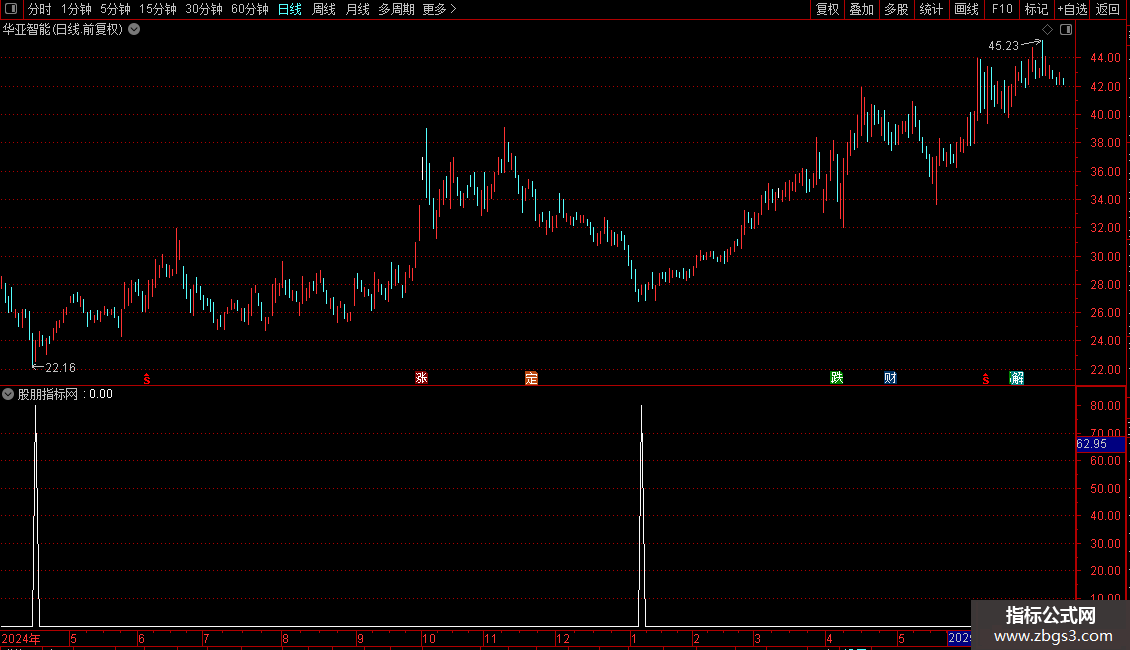Screen dimensions: 1130x650
Task: Click month 10 on the time axis
Action: coord(429,638)
